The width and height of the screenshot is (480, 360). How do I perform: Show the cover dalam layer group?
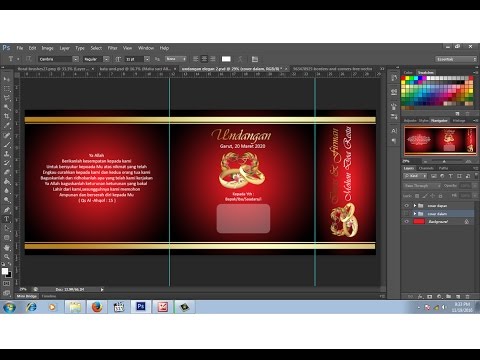[406, 213]
